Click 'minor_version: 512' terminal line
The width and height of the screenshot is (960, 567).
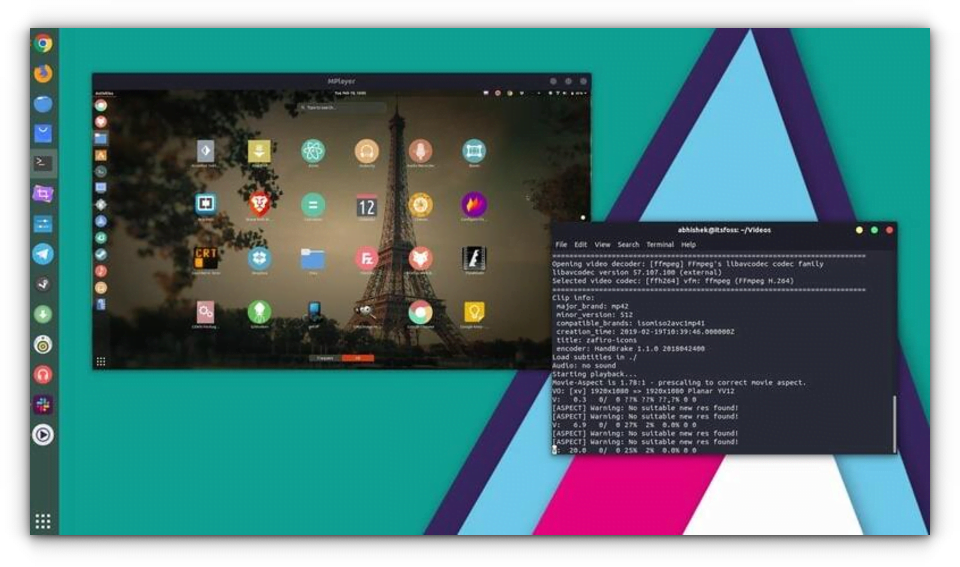[x=594, y=315]
